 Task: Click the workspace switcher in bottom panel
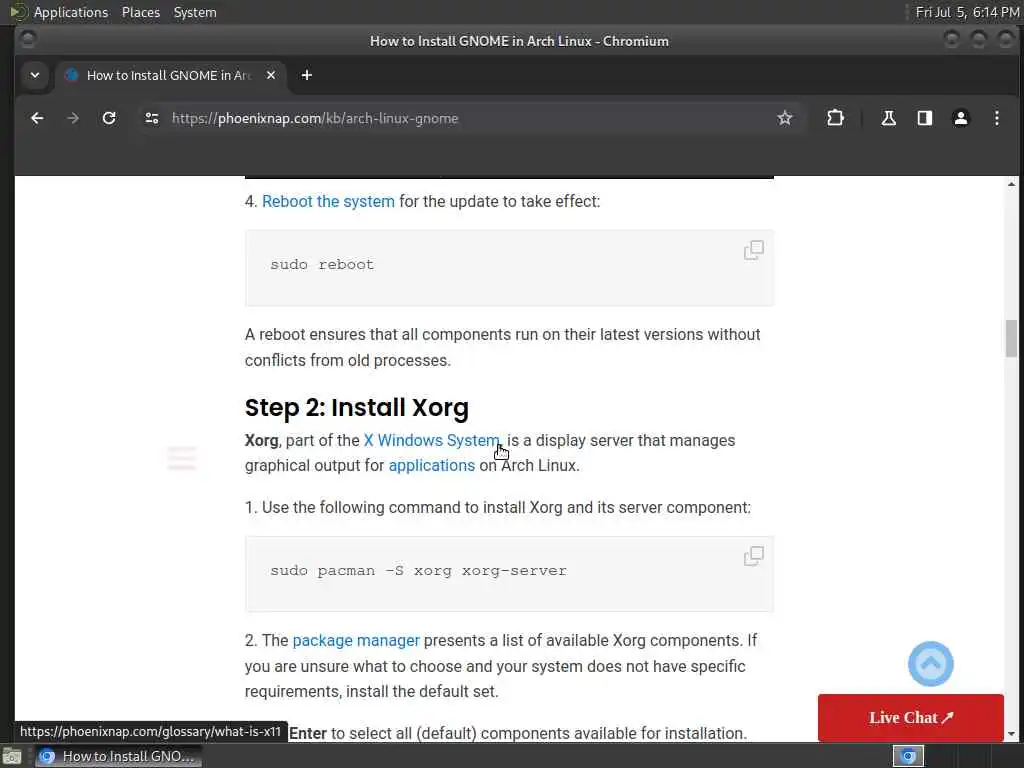click(908, 756)
